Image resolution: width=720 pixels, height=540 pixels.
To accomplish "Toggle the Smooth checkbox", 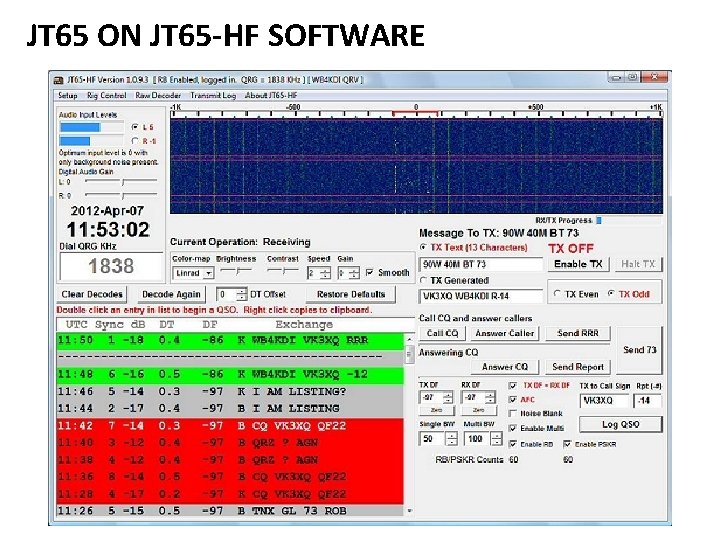I will pyautogui.click(x=371, y=272).
